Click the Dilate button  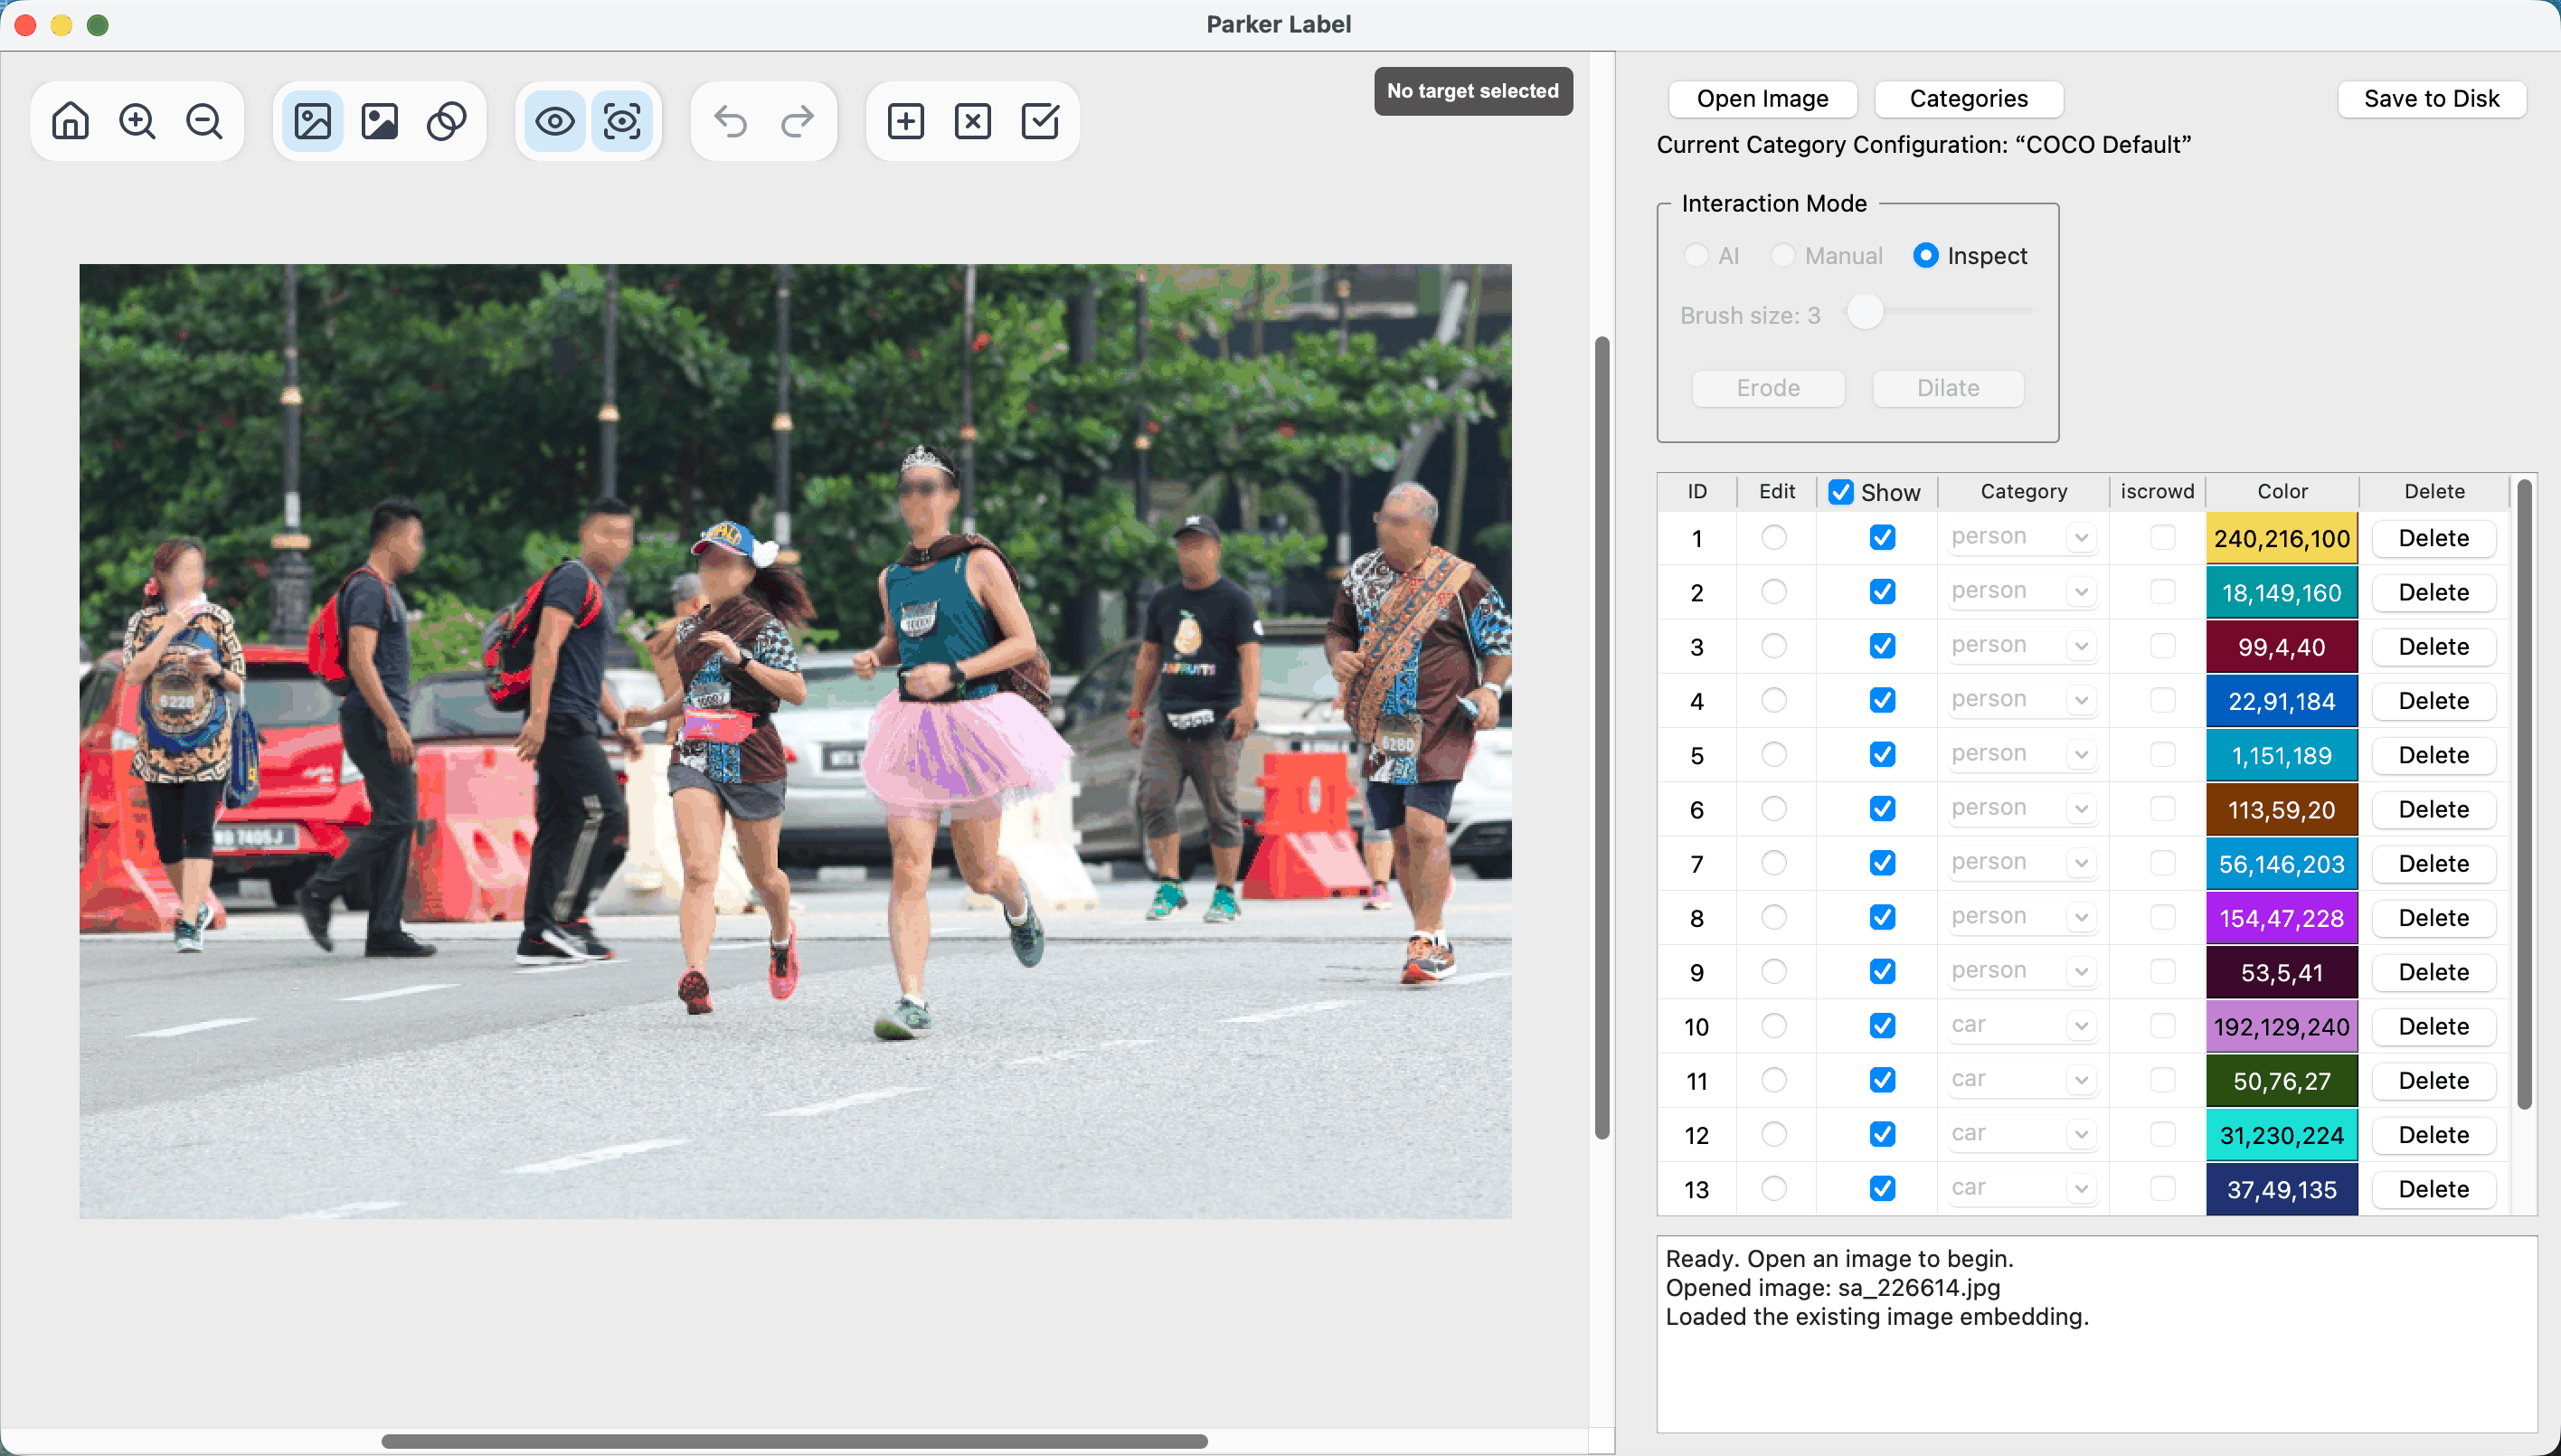1948,388
